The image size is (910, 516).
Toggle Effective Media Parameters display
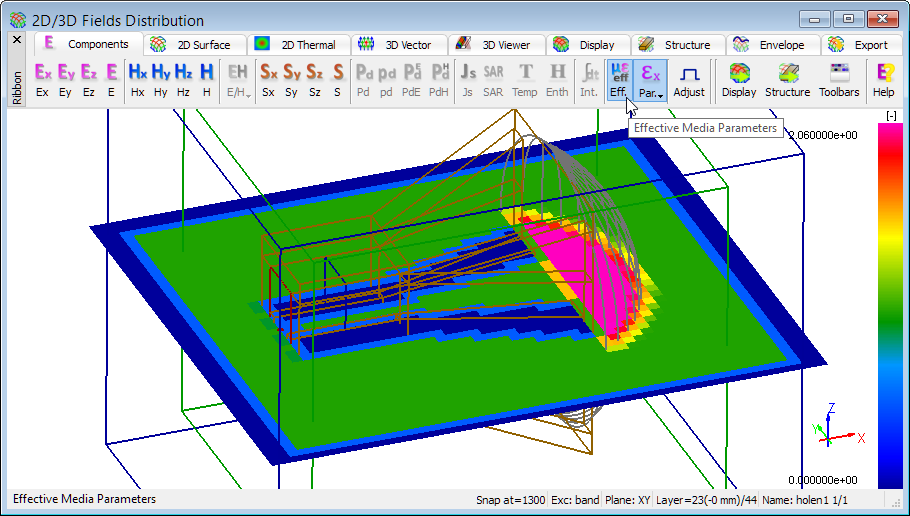(x=619, y=79)
